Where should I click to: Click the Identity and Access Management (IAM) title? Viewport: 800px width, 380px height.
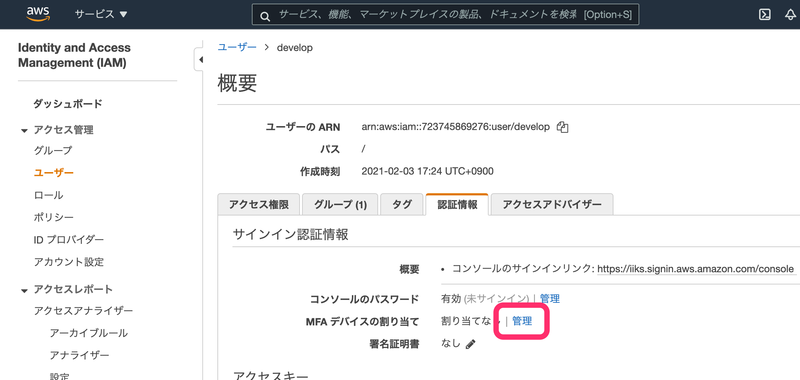tap(74, 55)
